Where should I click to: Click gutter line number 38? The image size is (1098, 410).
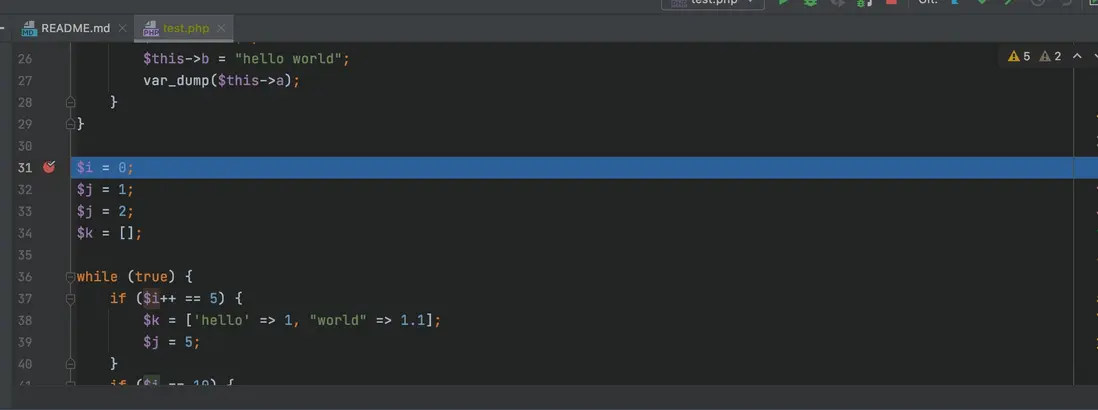(25, 320)
